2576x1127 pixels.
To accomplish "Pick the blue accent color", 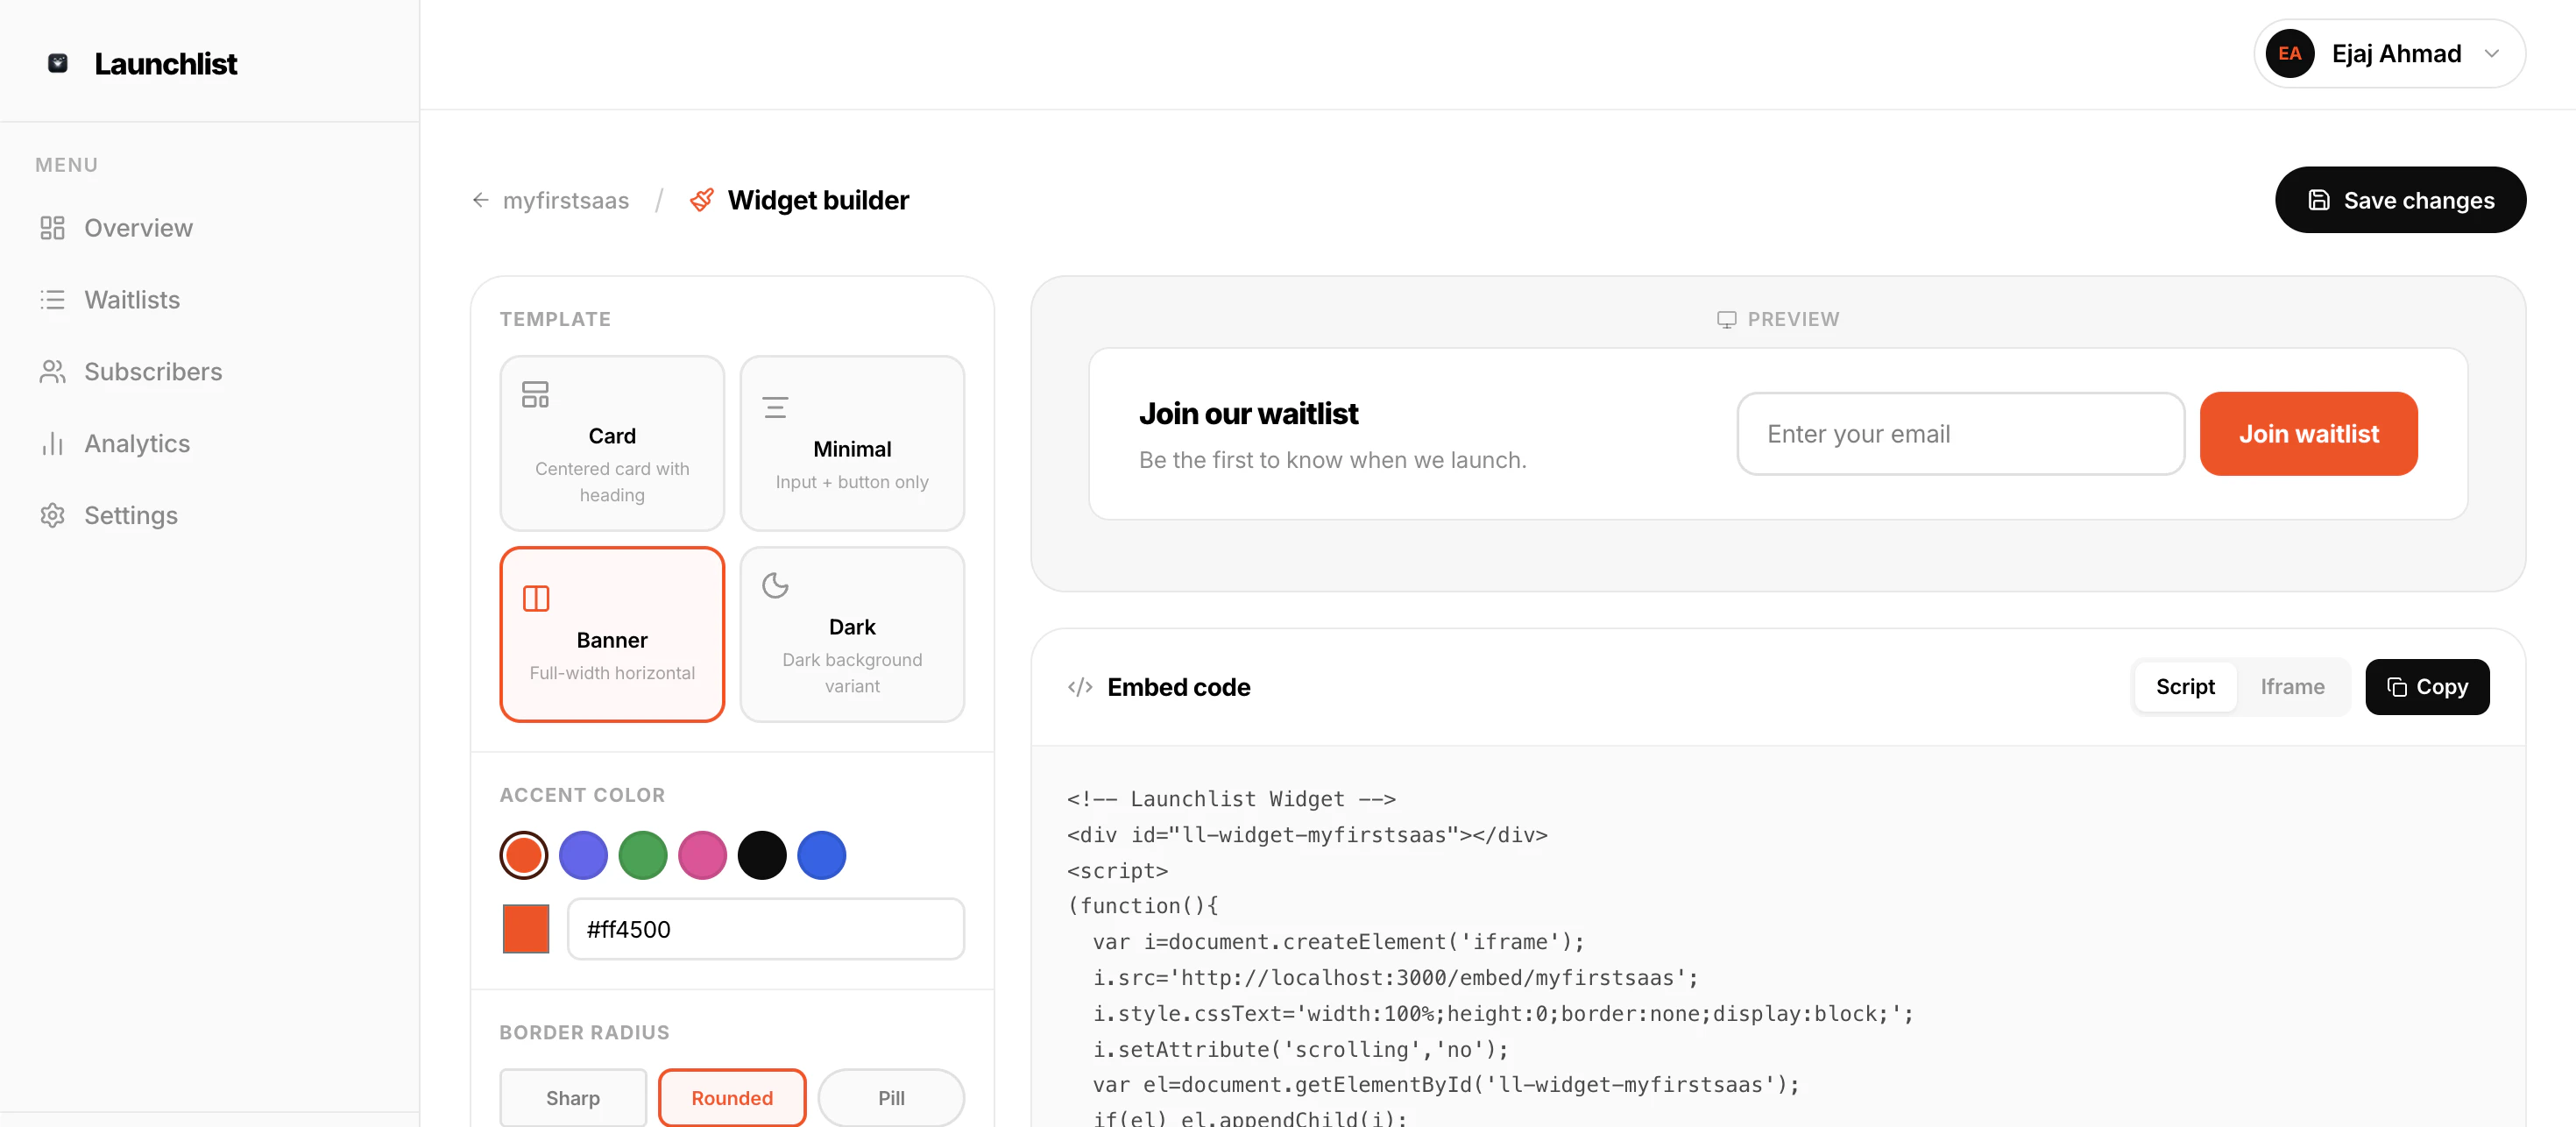I will pyautogui.click(x=822, y=855).
